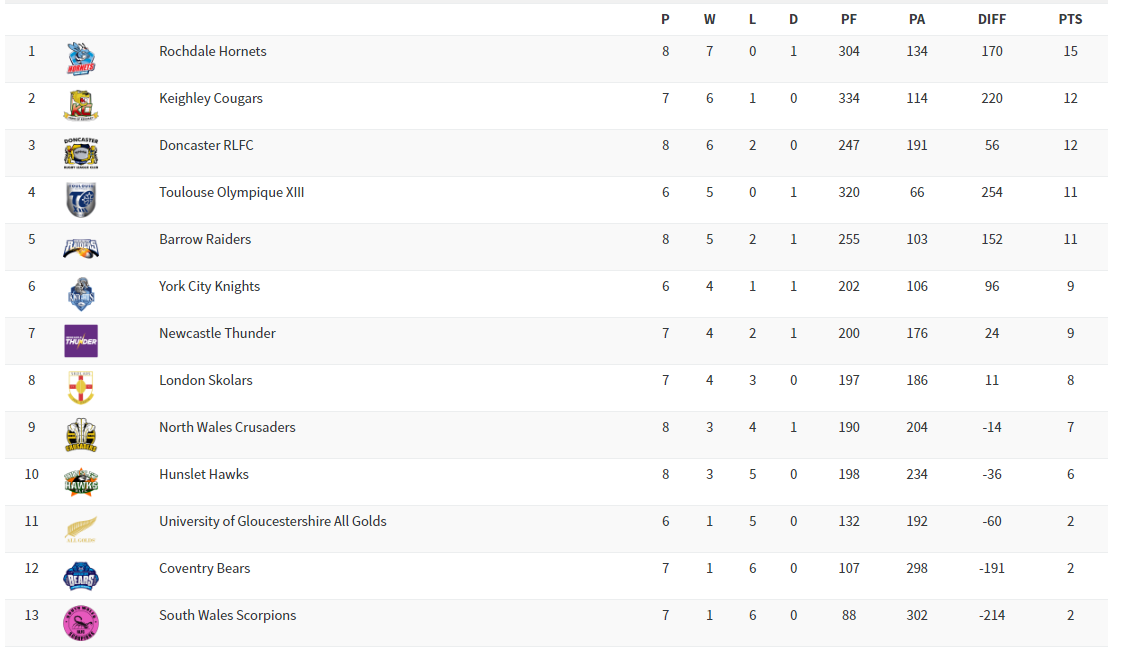Click the Hunslet Hawks logo
This screenshot has height=649, width=1125.
81,482
